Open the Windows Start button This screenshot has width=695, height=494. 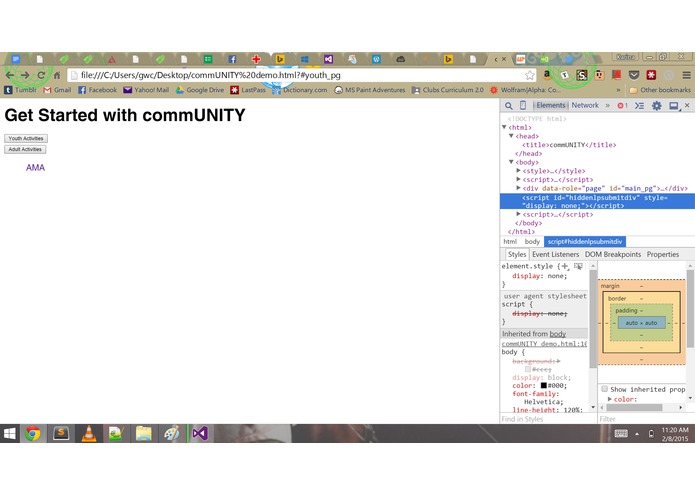(x=9, y=433)
